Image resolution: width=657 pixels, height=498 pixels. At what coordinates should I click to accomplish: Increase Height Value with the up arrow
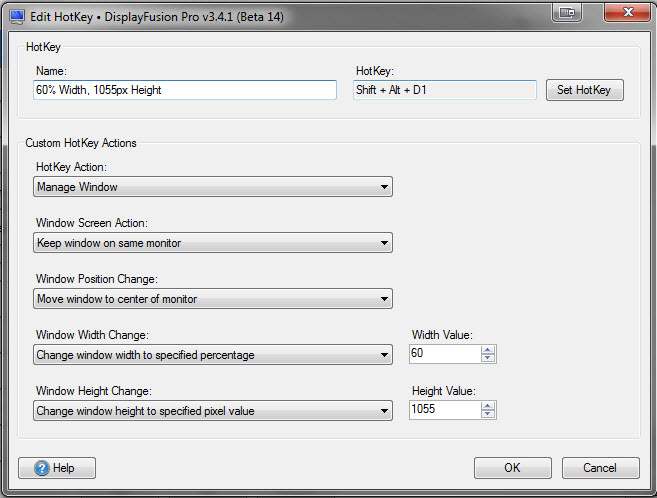pos(488,406)
